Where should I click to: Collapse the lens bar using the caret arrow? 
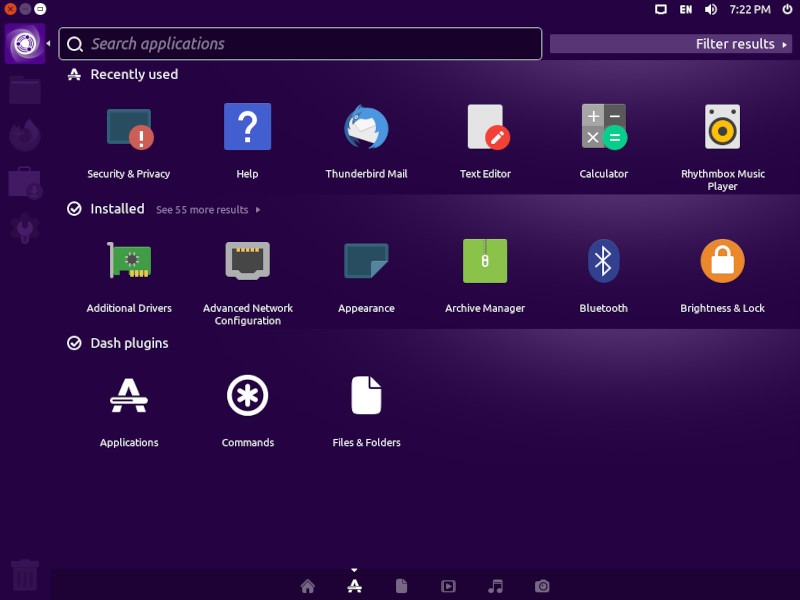coord(354,570)
